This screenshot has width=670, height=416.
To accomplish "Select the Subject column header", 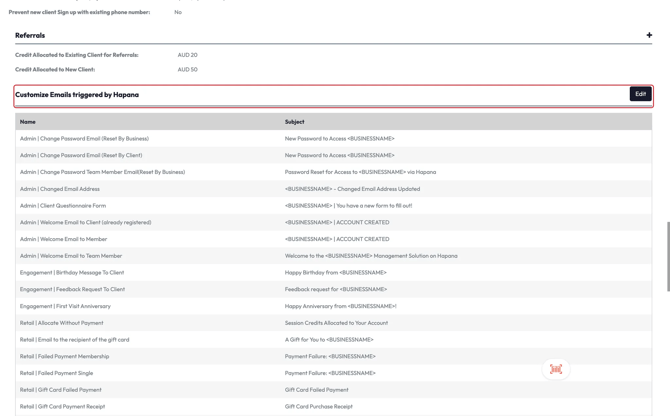I will point(294,122).
